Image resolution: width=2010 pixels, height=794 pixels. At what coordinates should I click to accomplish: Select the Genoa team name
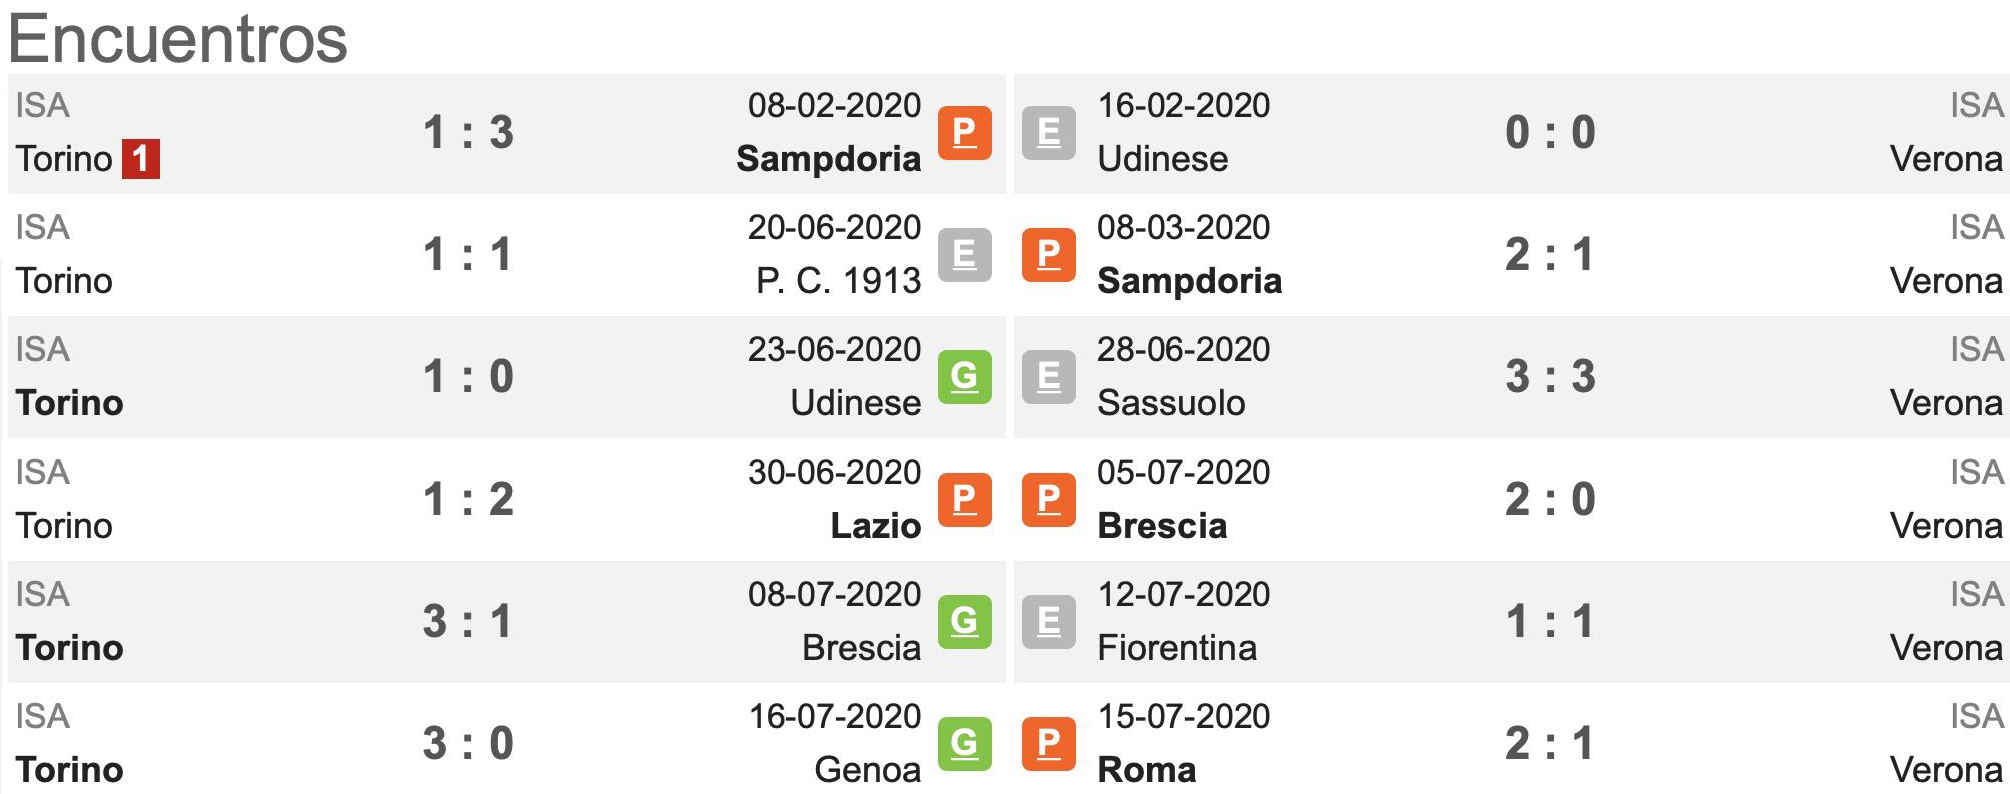867,770
